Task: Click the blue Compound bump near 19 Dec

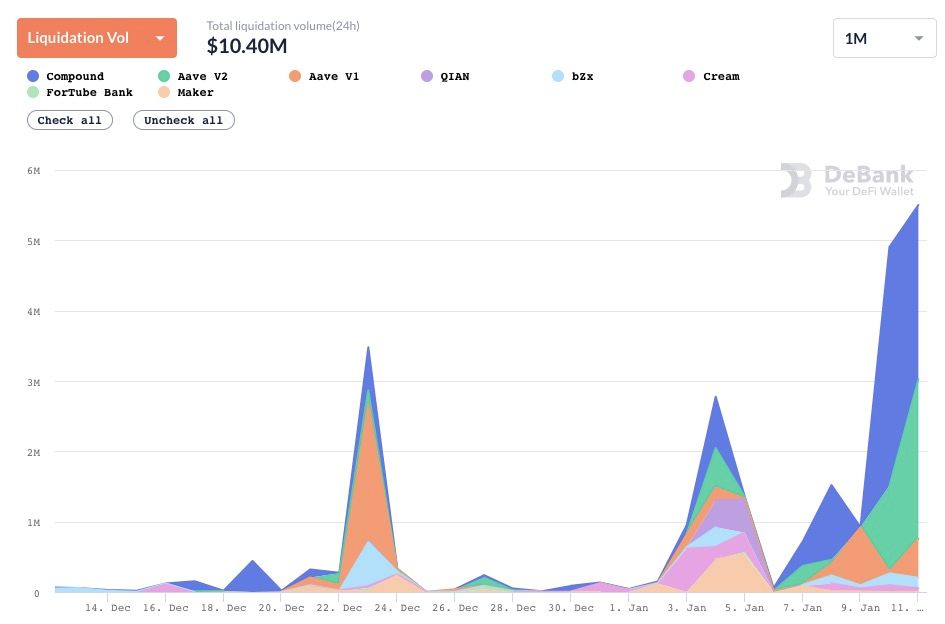Action: [252, 578]
